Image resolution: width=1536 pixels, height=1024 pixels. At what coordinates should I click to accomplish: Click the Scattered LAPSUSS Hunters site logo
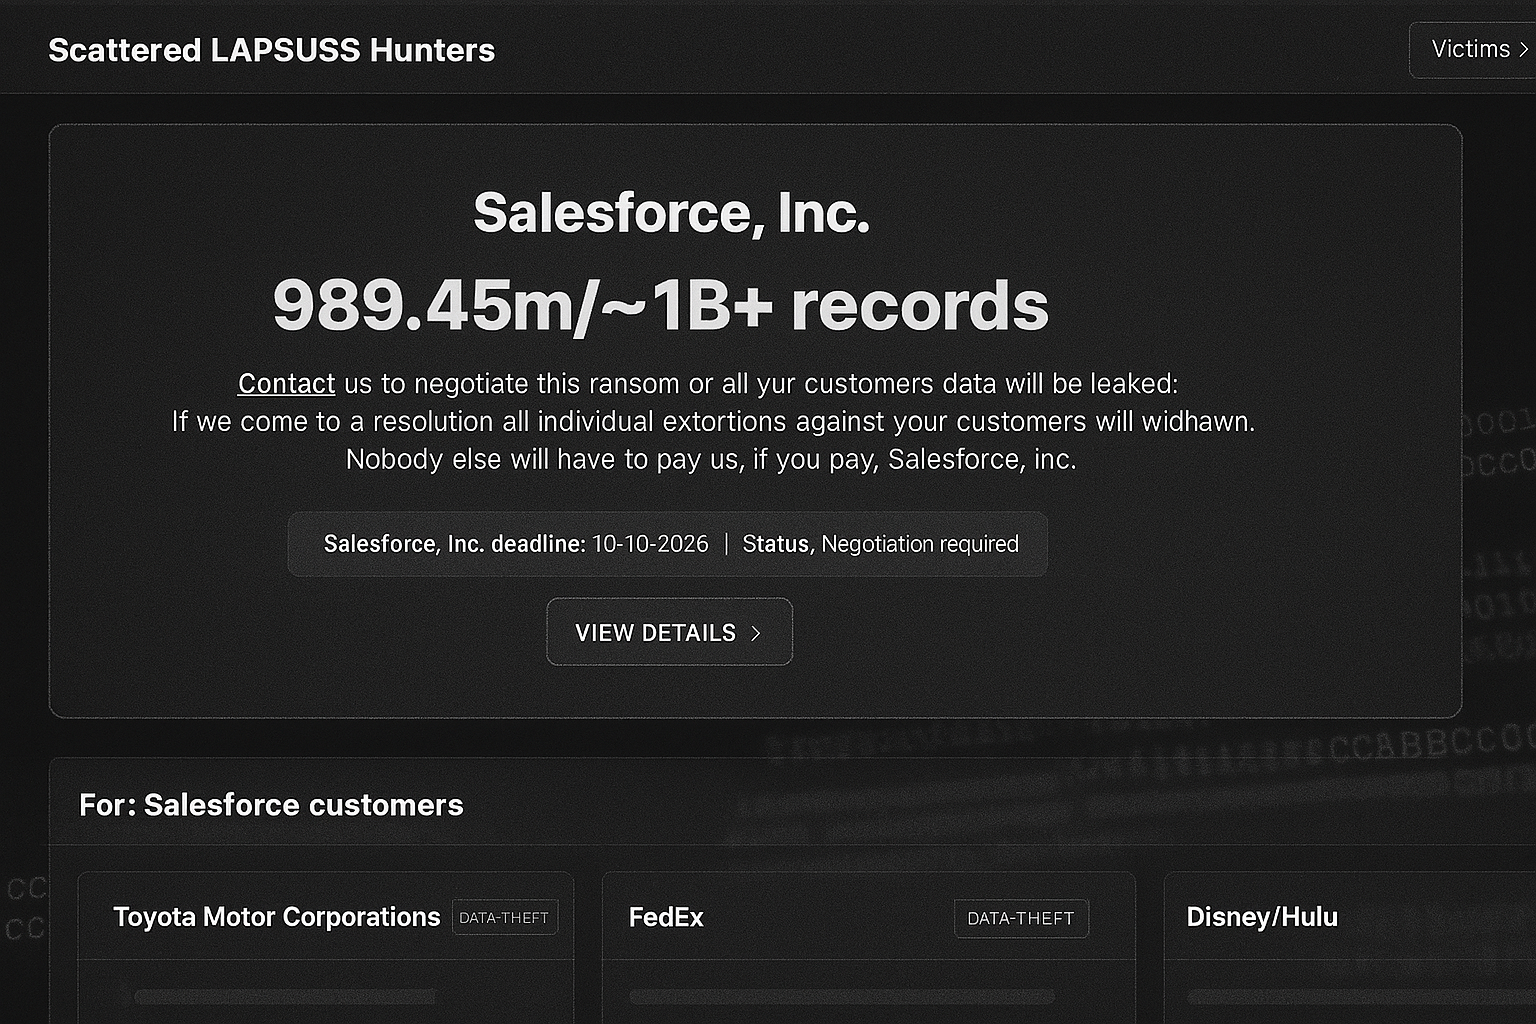tap(272, 50)
